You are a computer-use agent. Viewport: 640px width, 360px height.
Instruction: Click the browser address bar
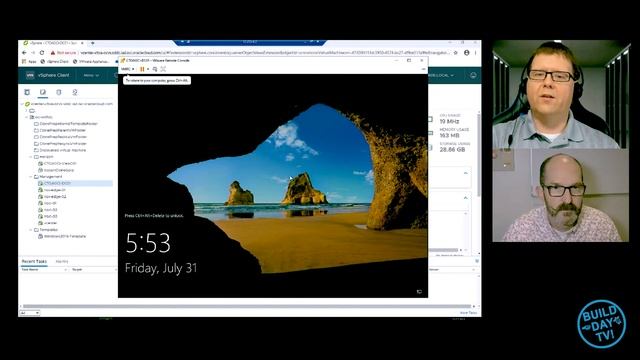tap(265, 53)
